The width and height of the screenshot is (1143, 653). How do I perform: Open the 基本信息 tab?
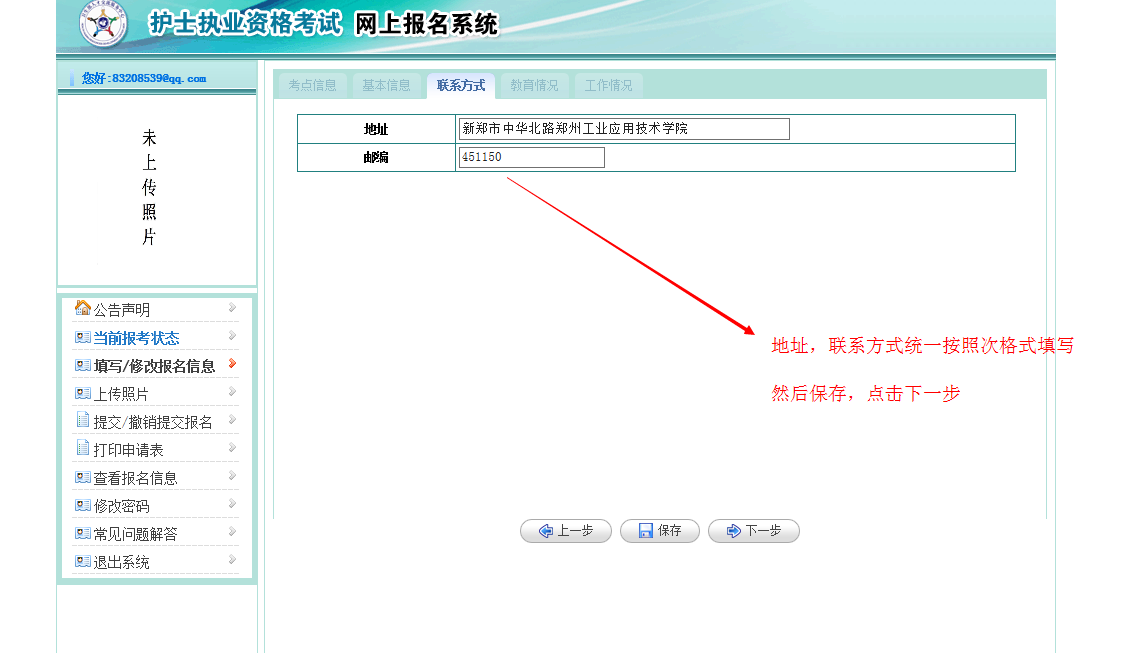tap(386, 86)
